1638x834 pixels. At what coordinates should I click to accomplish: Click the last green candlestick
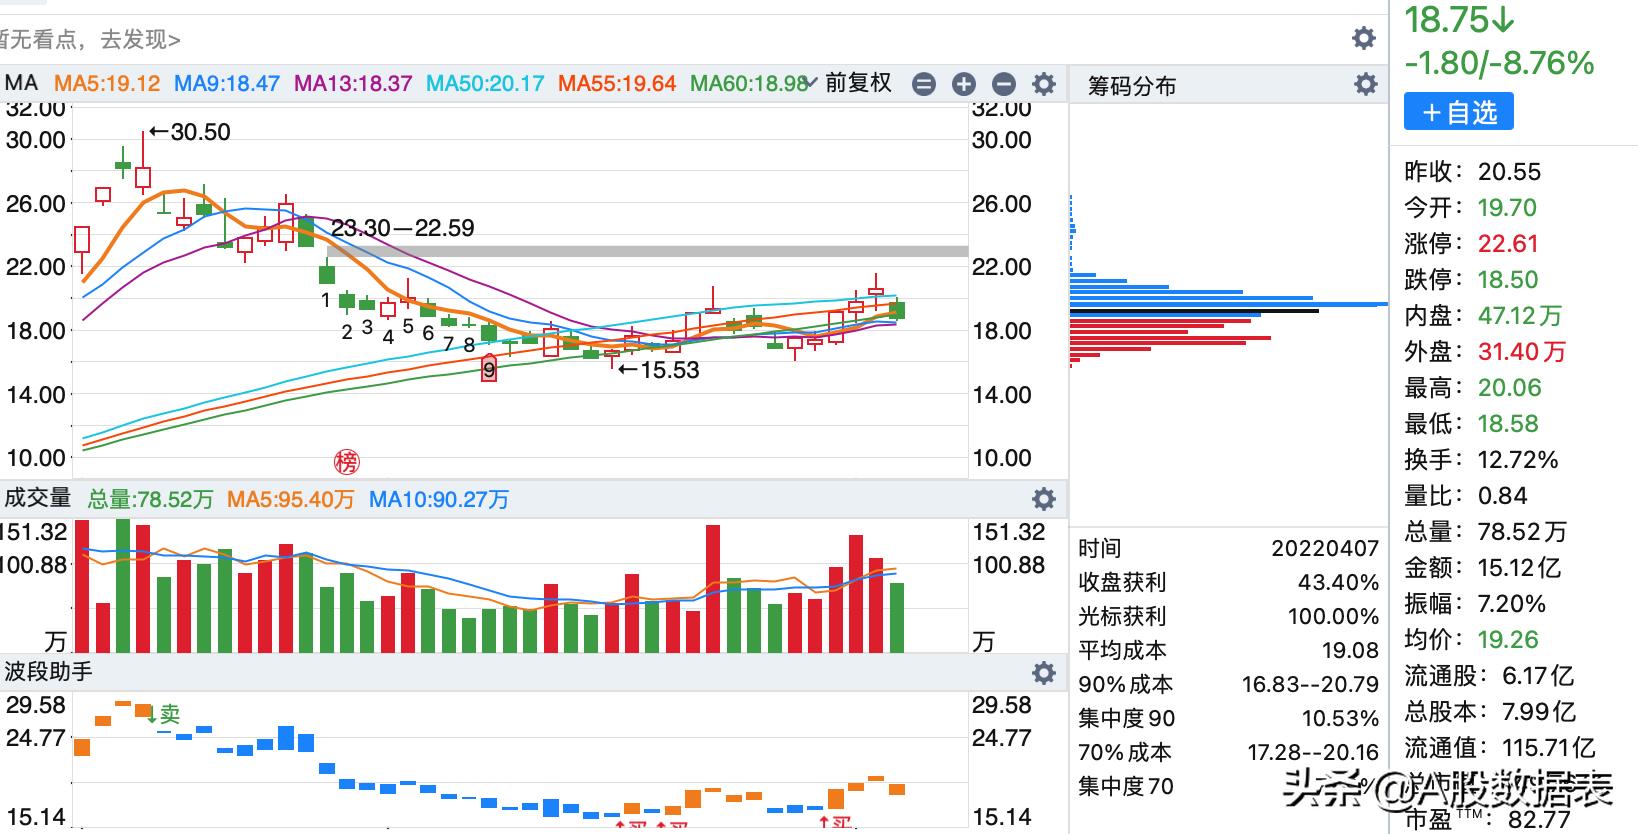(x=897, y=310)
